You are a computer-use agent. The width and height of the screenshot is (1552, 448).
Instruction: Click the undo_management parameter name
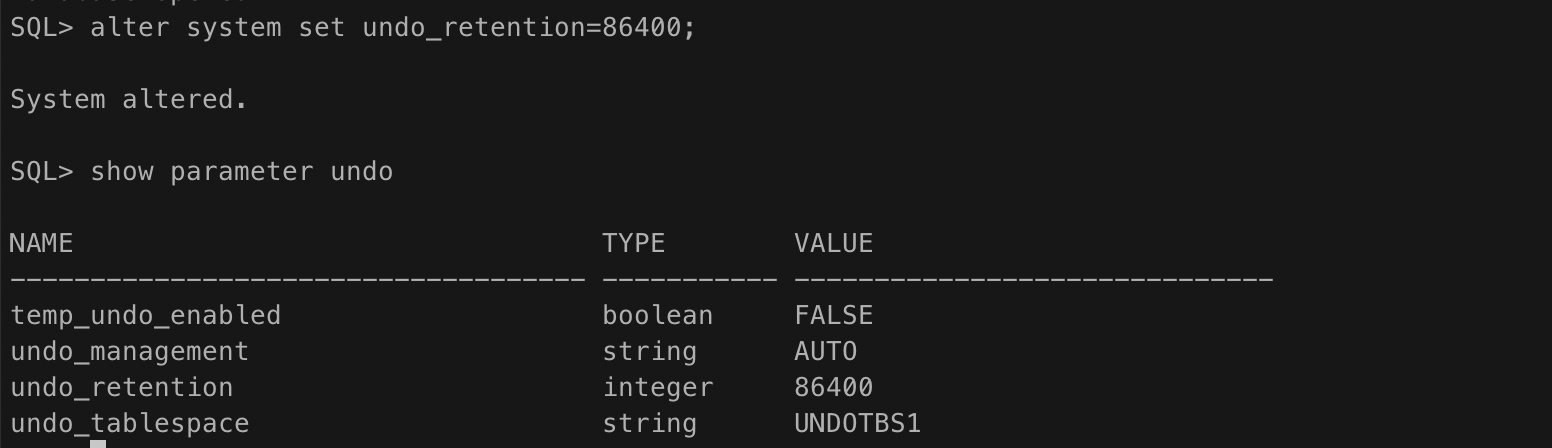[x=129, y=352]
